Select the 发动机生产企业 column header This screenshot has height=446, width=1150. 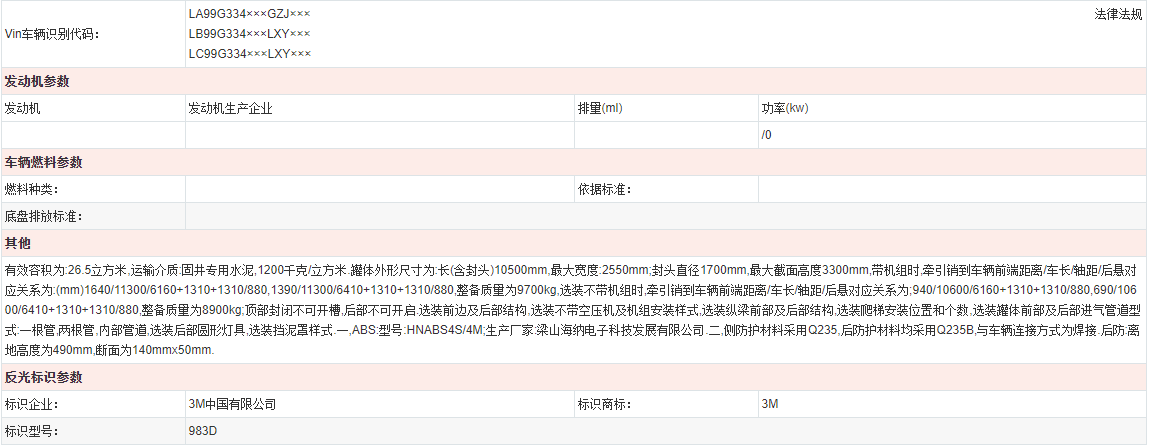coord(230,108)
